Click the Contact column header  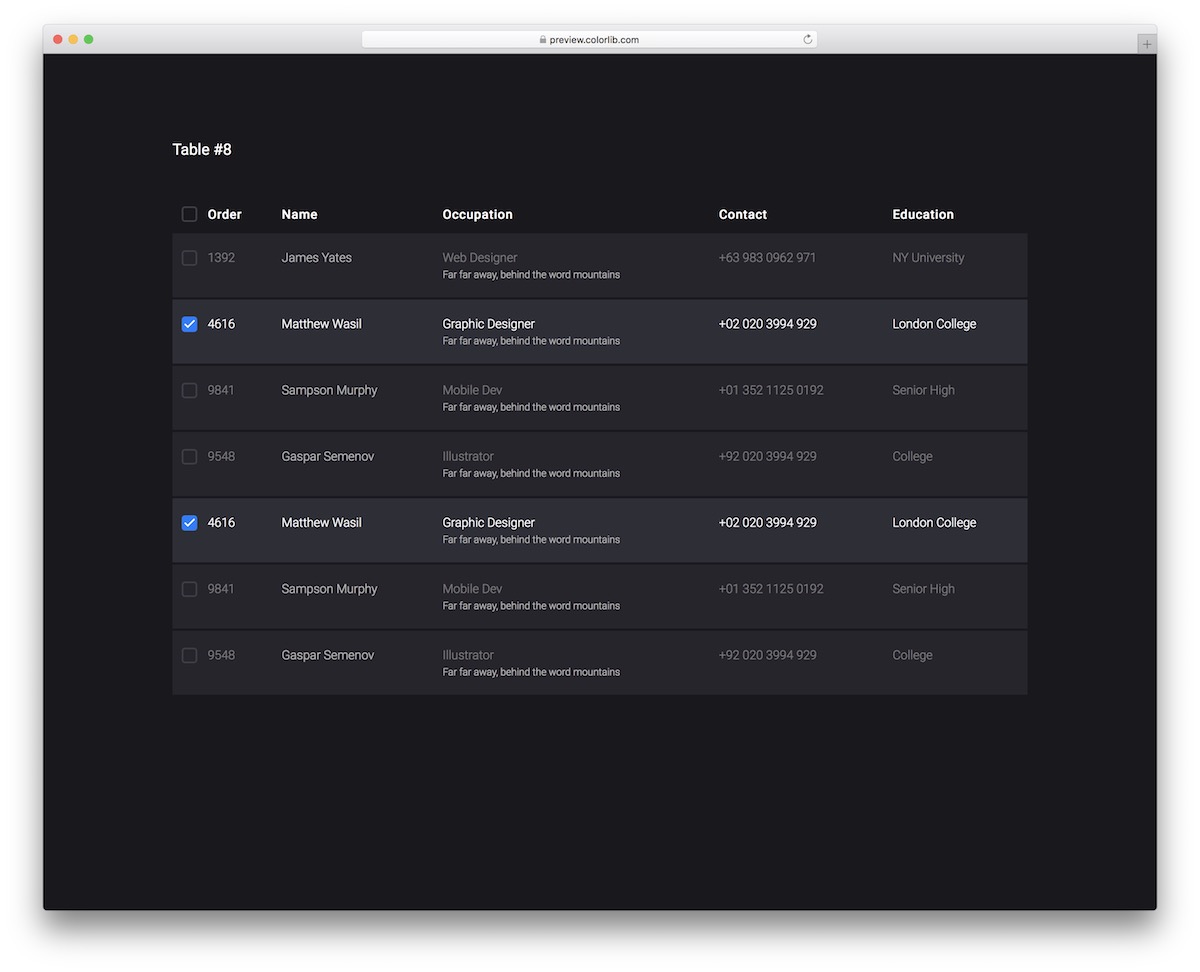click(743, 213)
